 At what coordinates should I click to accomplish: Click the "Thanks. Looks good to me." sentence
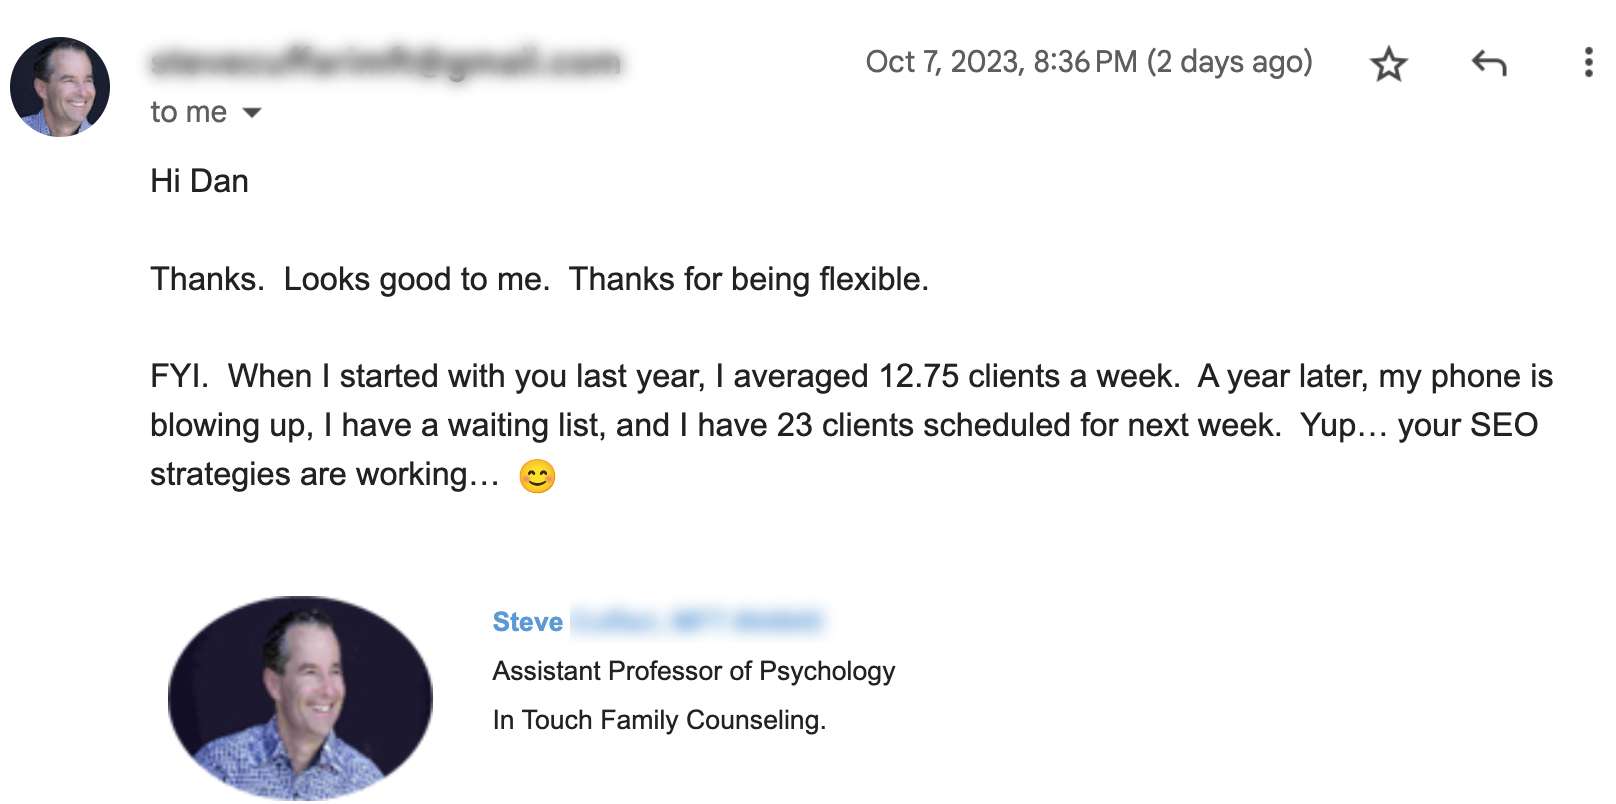350,279
